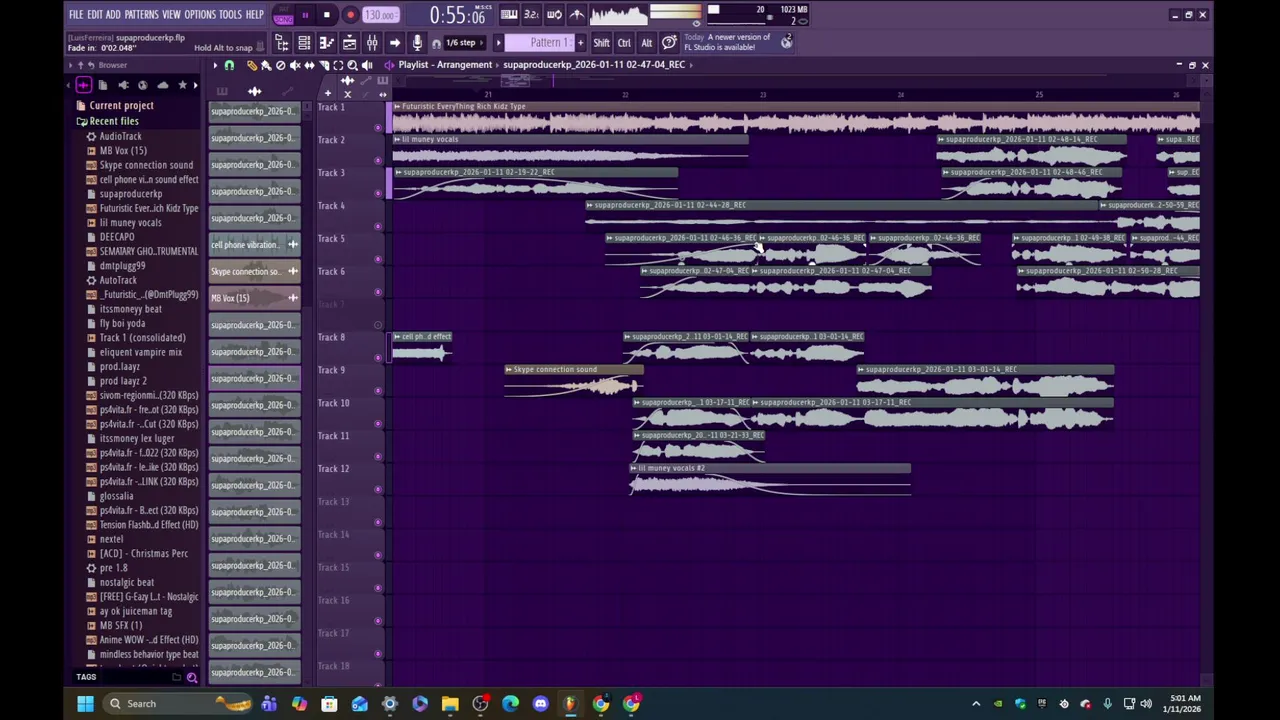This screenshot has height=720, width=1280.
Task: Mute Track 9 with its green dot
Action: point(378,390)
